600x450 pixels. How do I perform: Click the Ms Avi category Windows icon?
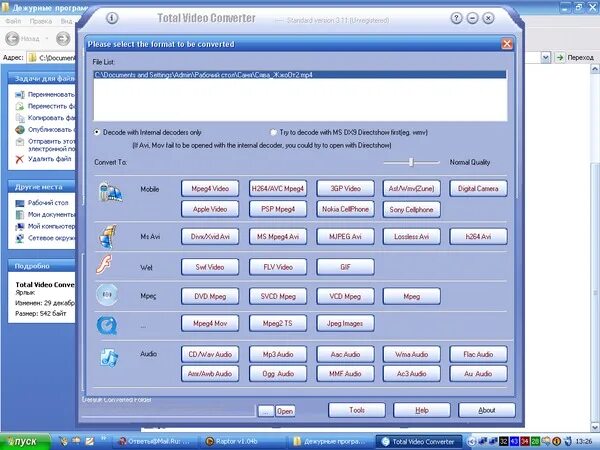108,236
